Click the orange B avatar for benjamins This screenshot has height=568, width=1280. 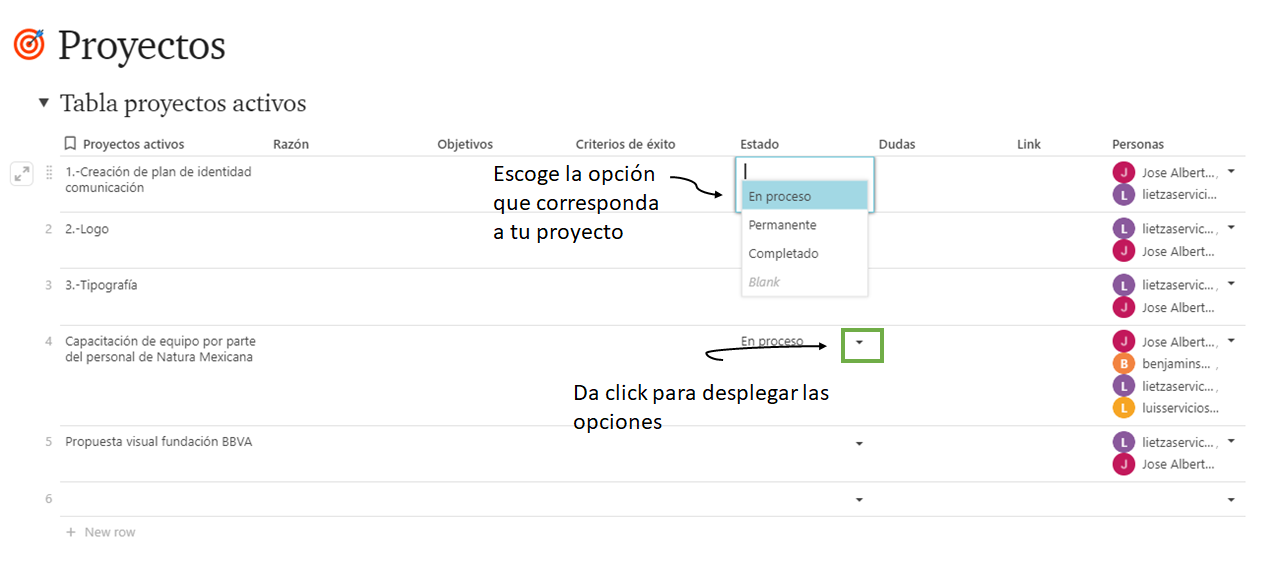click(x=1124, y=364)
